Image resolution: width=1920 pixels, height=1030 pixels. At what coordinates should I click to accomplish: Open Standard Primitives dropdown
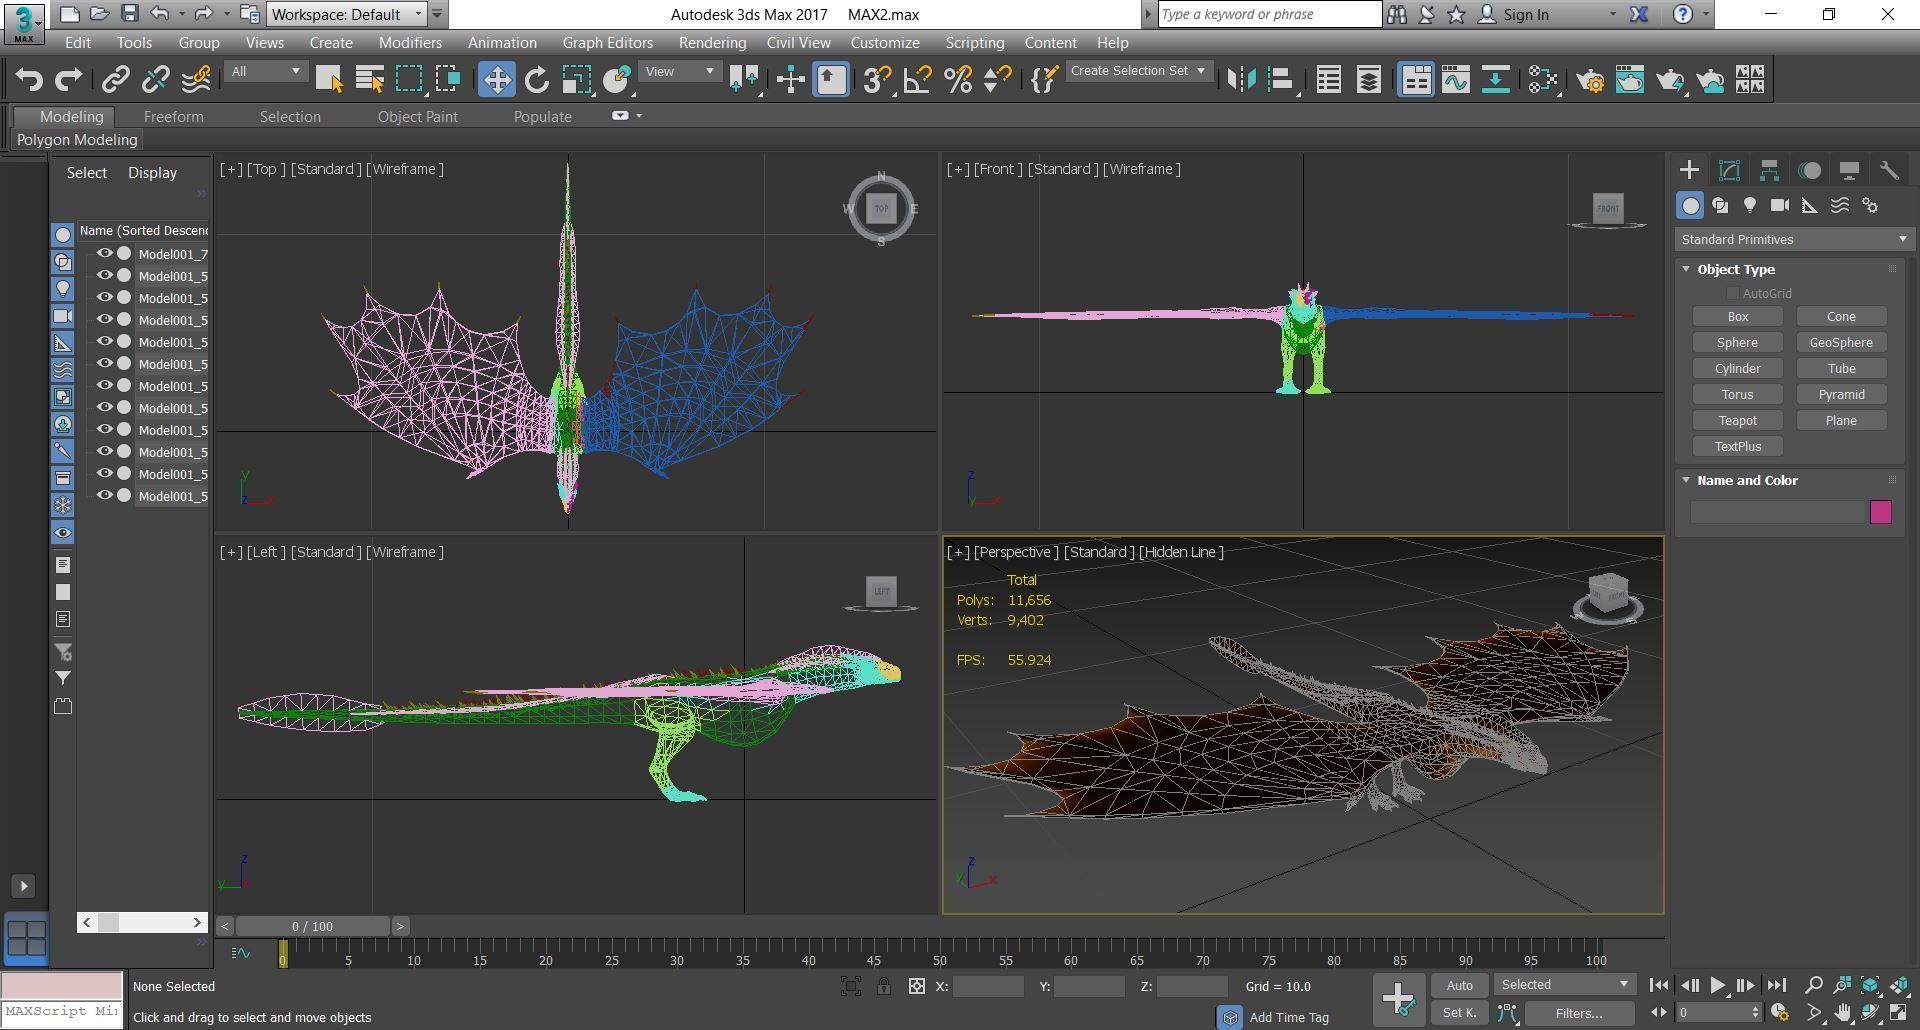[x=1794, y=239]
